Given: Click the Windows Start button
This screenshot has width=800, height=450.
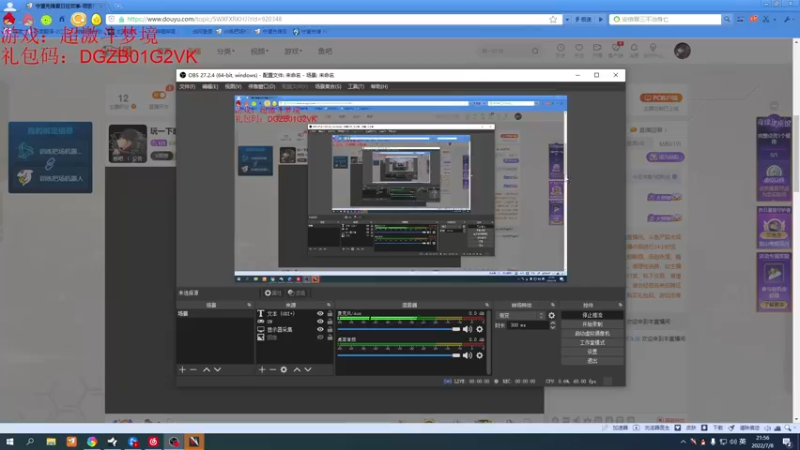Looking at the screenshot, I should (x=10, y=441).
